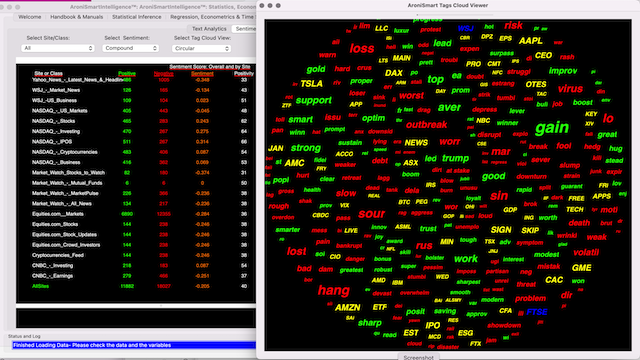Select the NASDAQ_-_Cryptocurrencies row

(136, 152)
